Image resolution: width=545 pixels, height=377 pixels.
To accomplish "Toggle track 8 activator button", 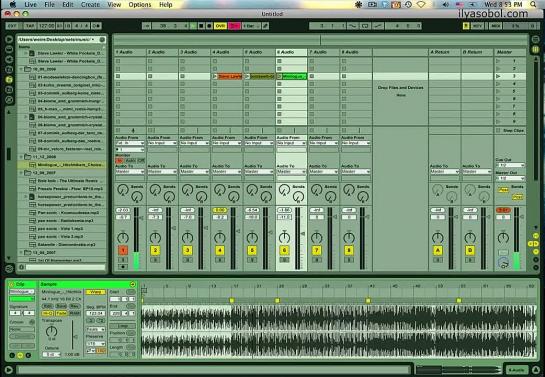I will click(x=349, y=250).
